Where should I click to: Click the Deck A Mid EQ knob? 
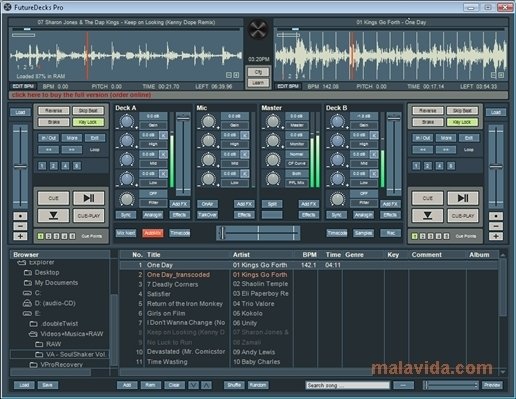(x=127, y=160)
